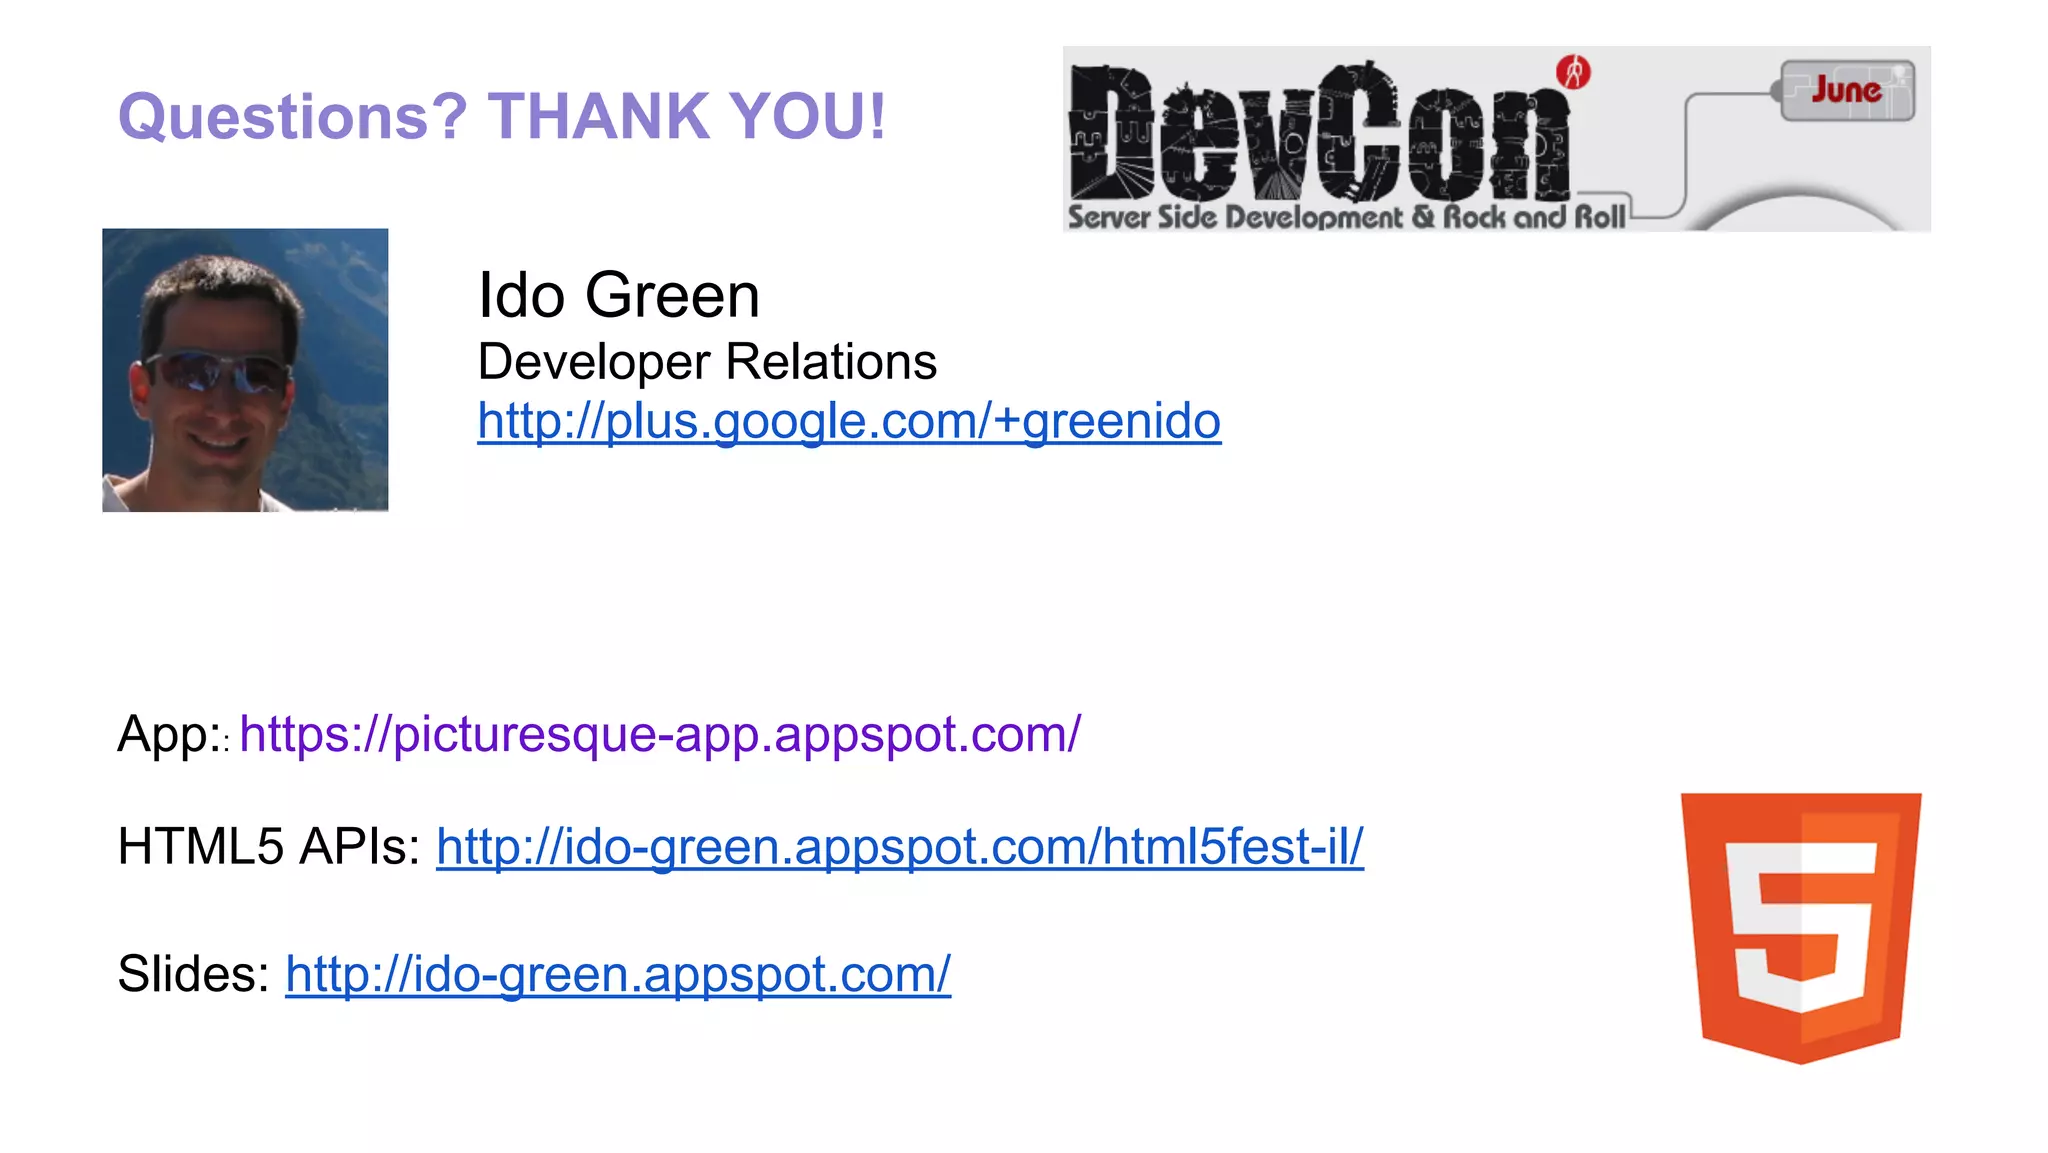
Task: Open the ido-green.appspot.com slides link
Action: [618, 974]
